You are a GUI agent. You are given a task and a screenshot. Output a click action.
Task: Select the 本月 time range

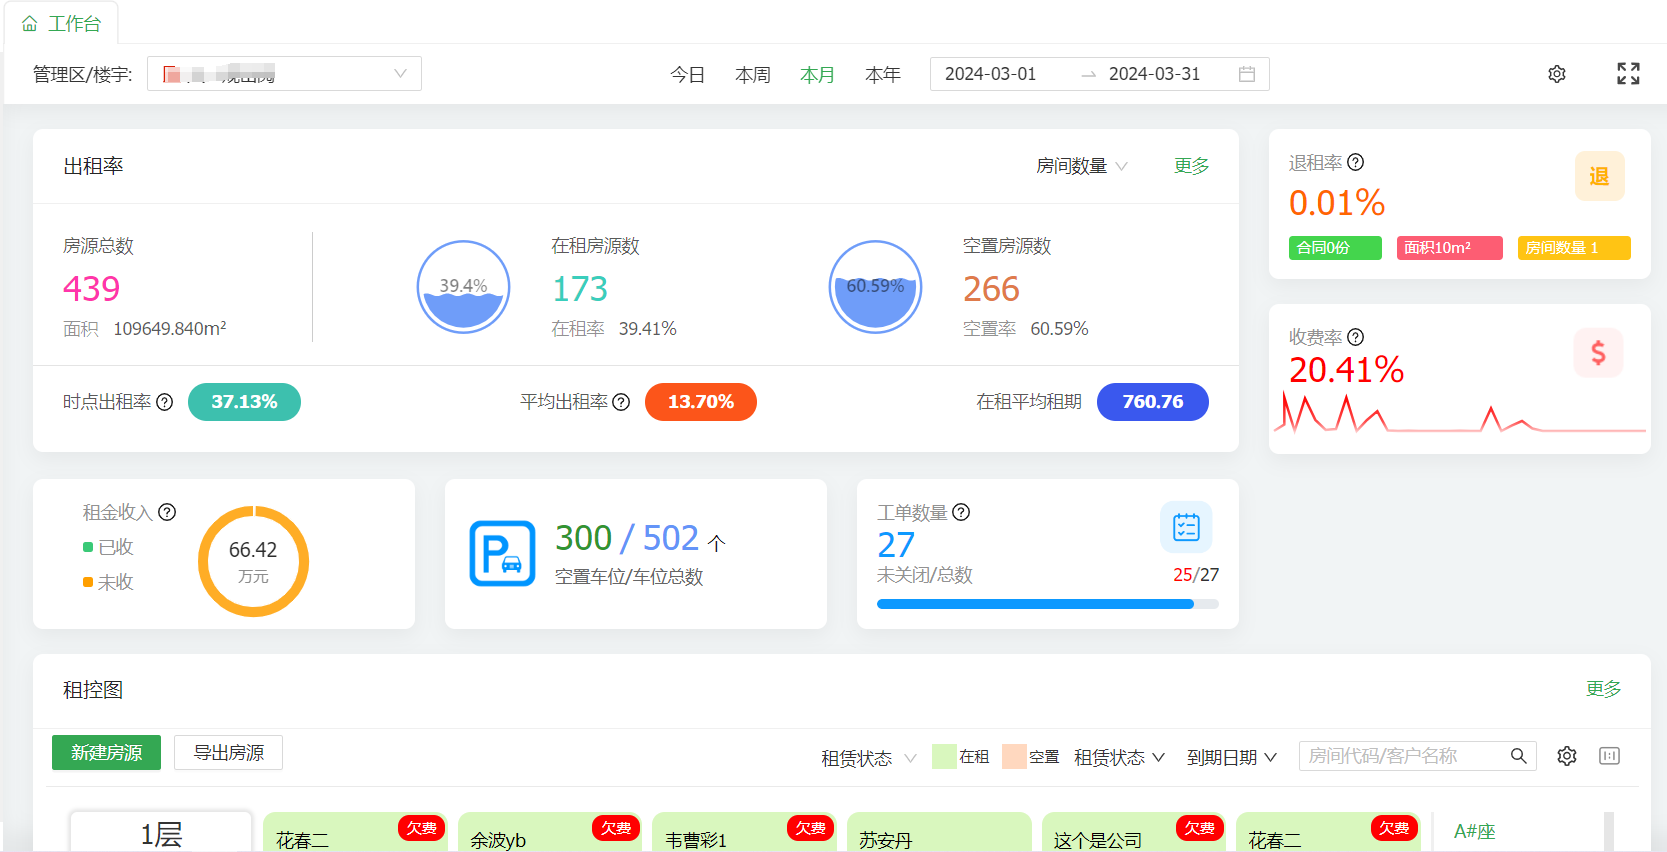(x=818, y=75)
